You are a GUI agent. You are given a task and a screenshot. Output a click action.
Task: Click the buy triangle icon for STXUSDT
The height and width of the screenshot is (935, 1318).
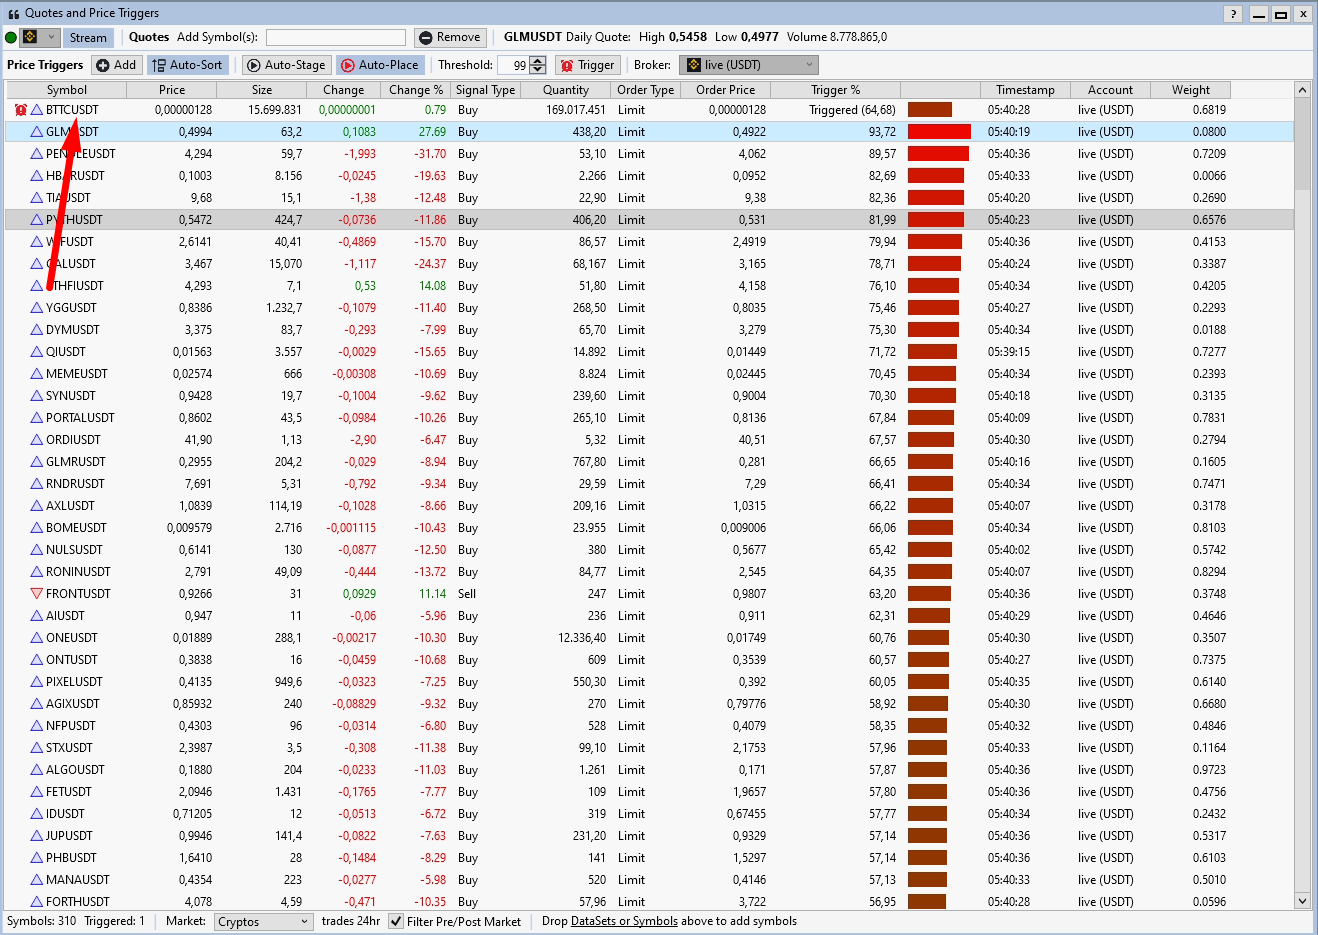point(37,748)
